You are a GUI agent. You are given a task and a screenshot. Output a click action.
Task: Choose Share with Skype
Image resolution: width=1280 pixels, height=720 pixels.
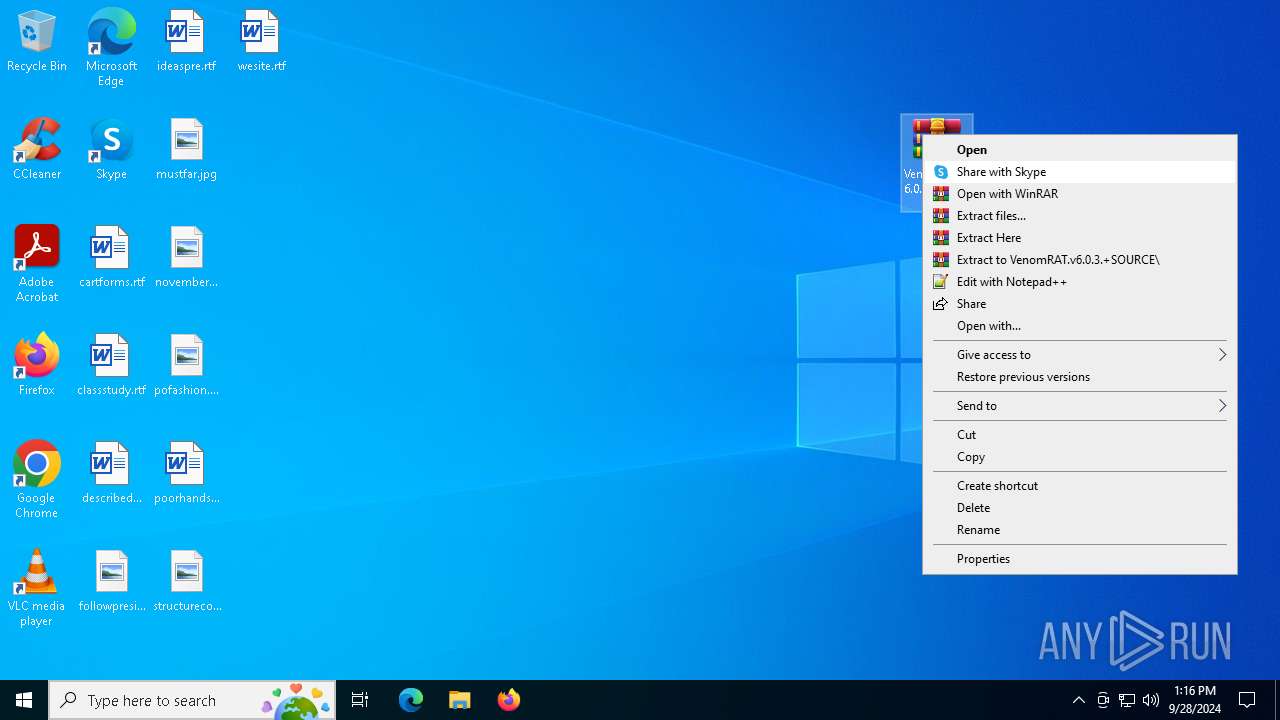pyautogui.click(x=1080, y=172)
